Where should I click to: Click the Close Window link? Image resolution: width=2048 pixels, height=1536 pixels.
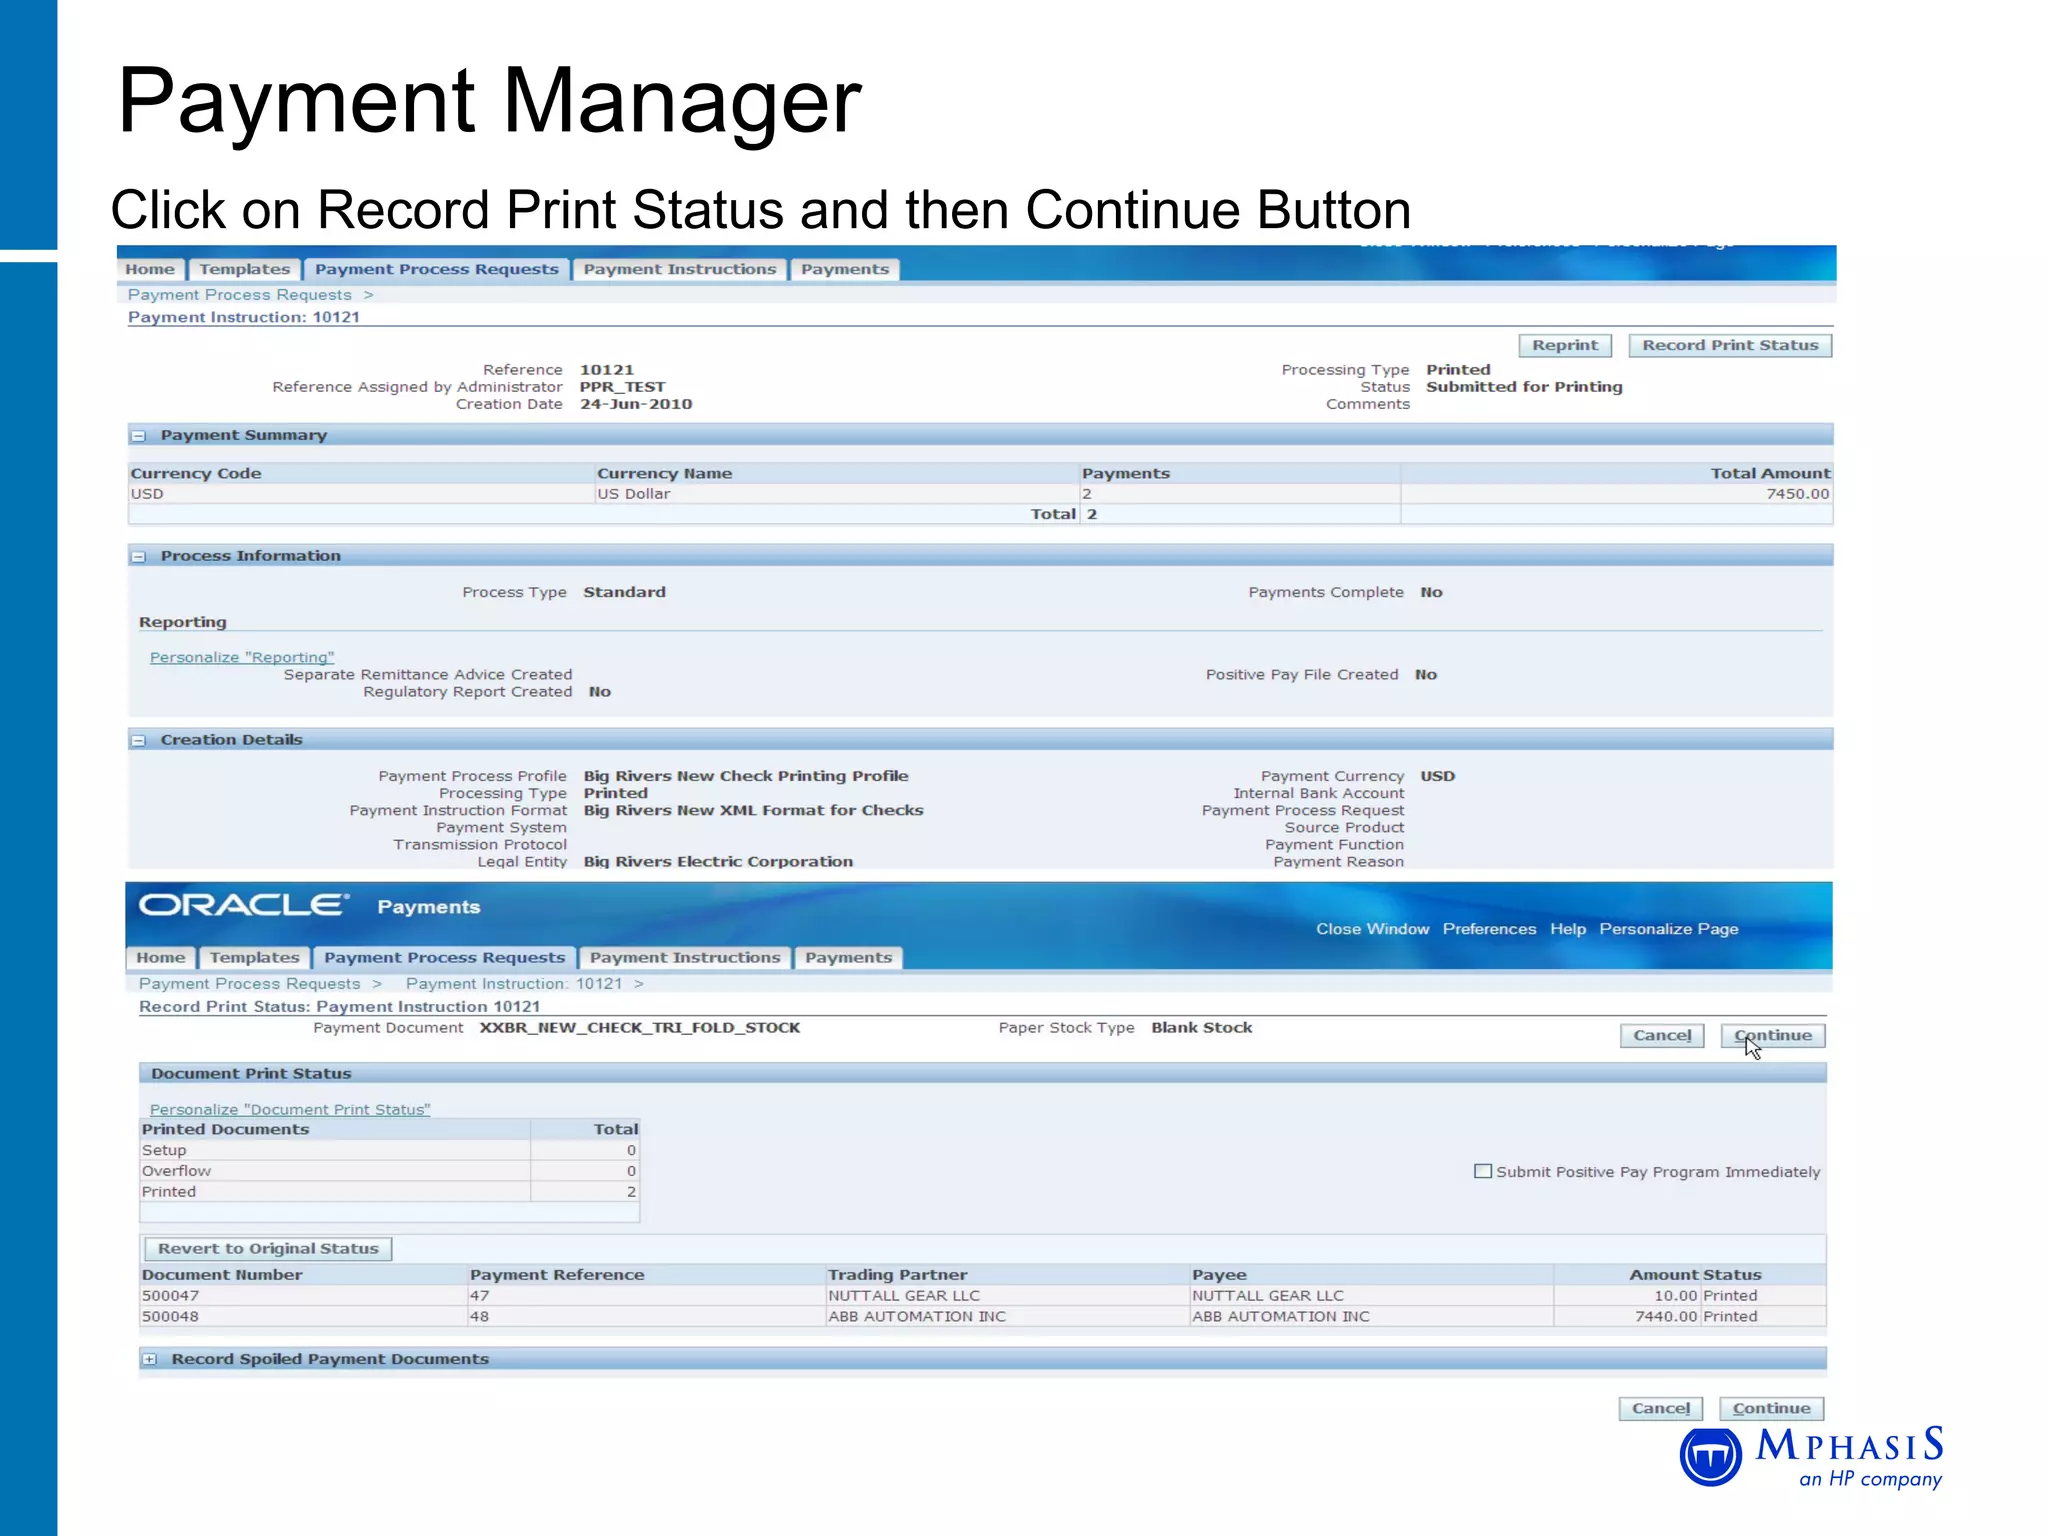1372,929
